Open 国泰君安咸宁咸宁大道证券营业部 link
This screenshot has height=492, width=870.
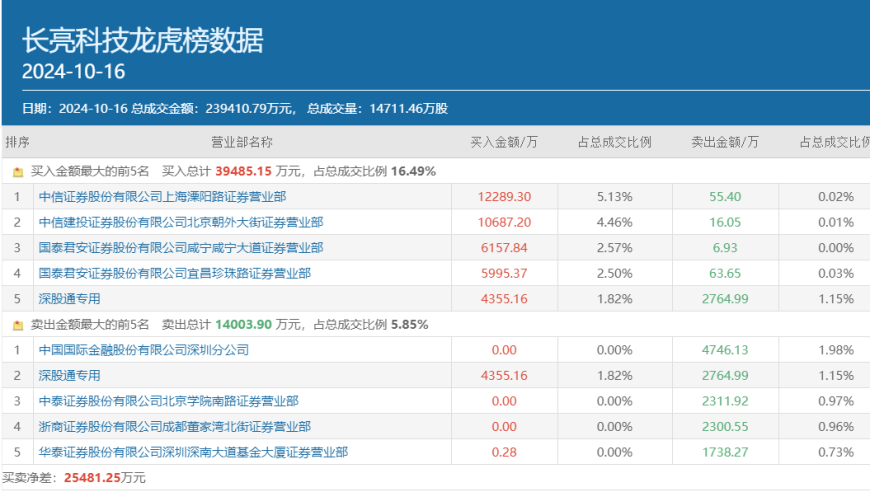(181, 248)
